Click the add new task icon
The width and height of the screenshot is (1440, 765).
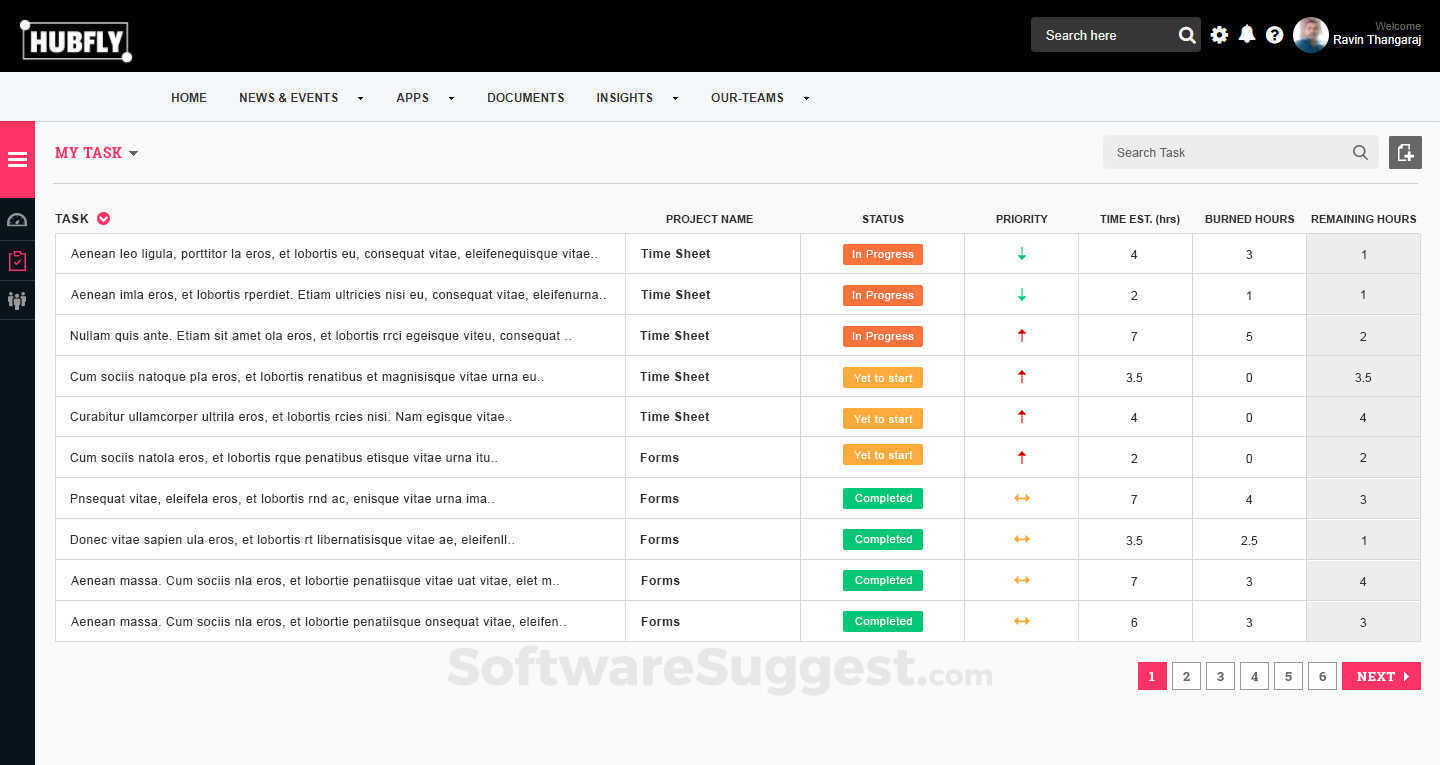1405,153
